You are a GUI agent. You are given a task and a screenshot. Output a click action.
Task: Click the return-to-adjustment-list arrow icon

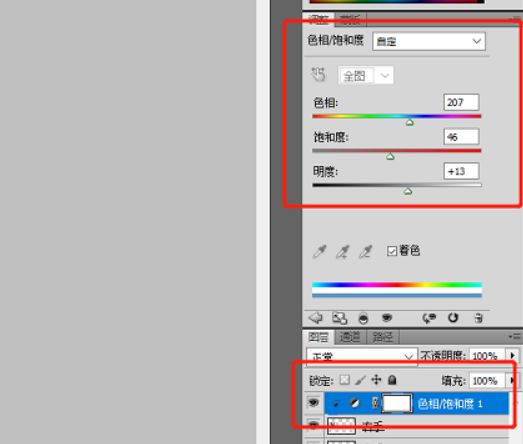(x=315, y=318)
